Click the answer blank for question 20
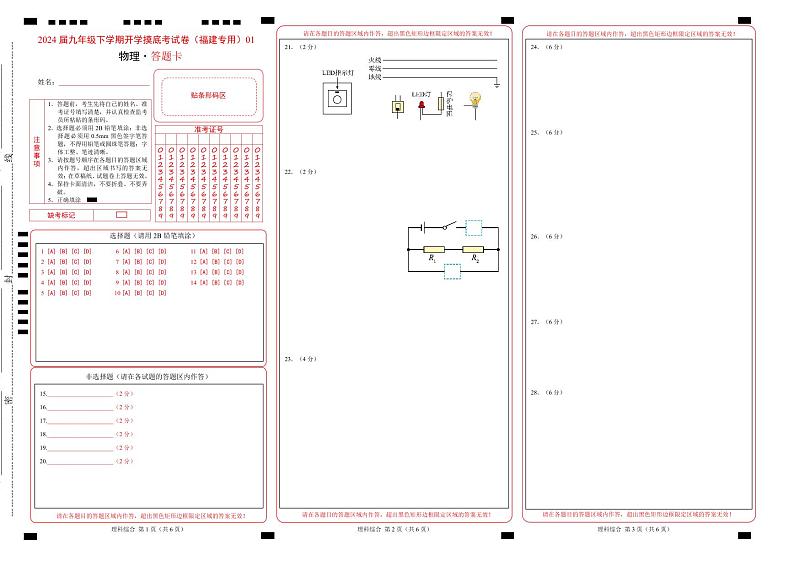The width and height of the screenshot is (794, 561). (x=80, y=461)
